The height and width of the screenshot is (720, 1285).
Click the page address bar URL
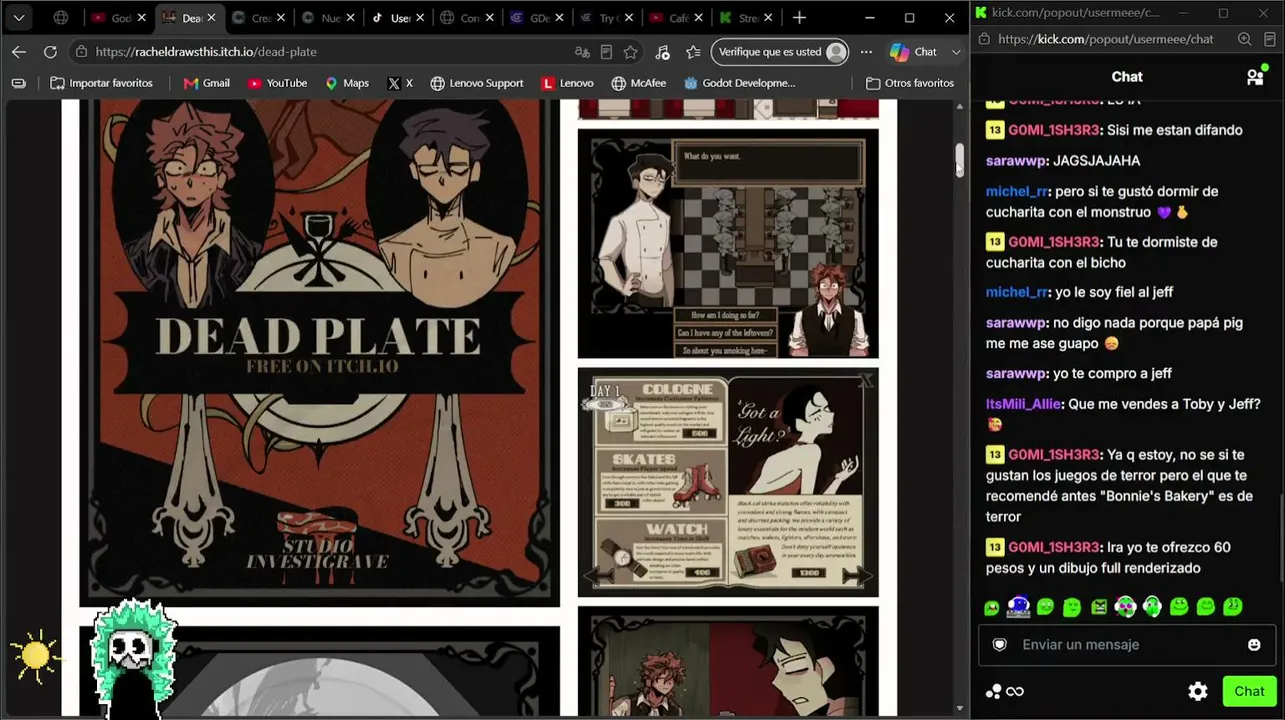click(206, 52)
